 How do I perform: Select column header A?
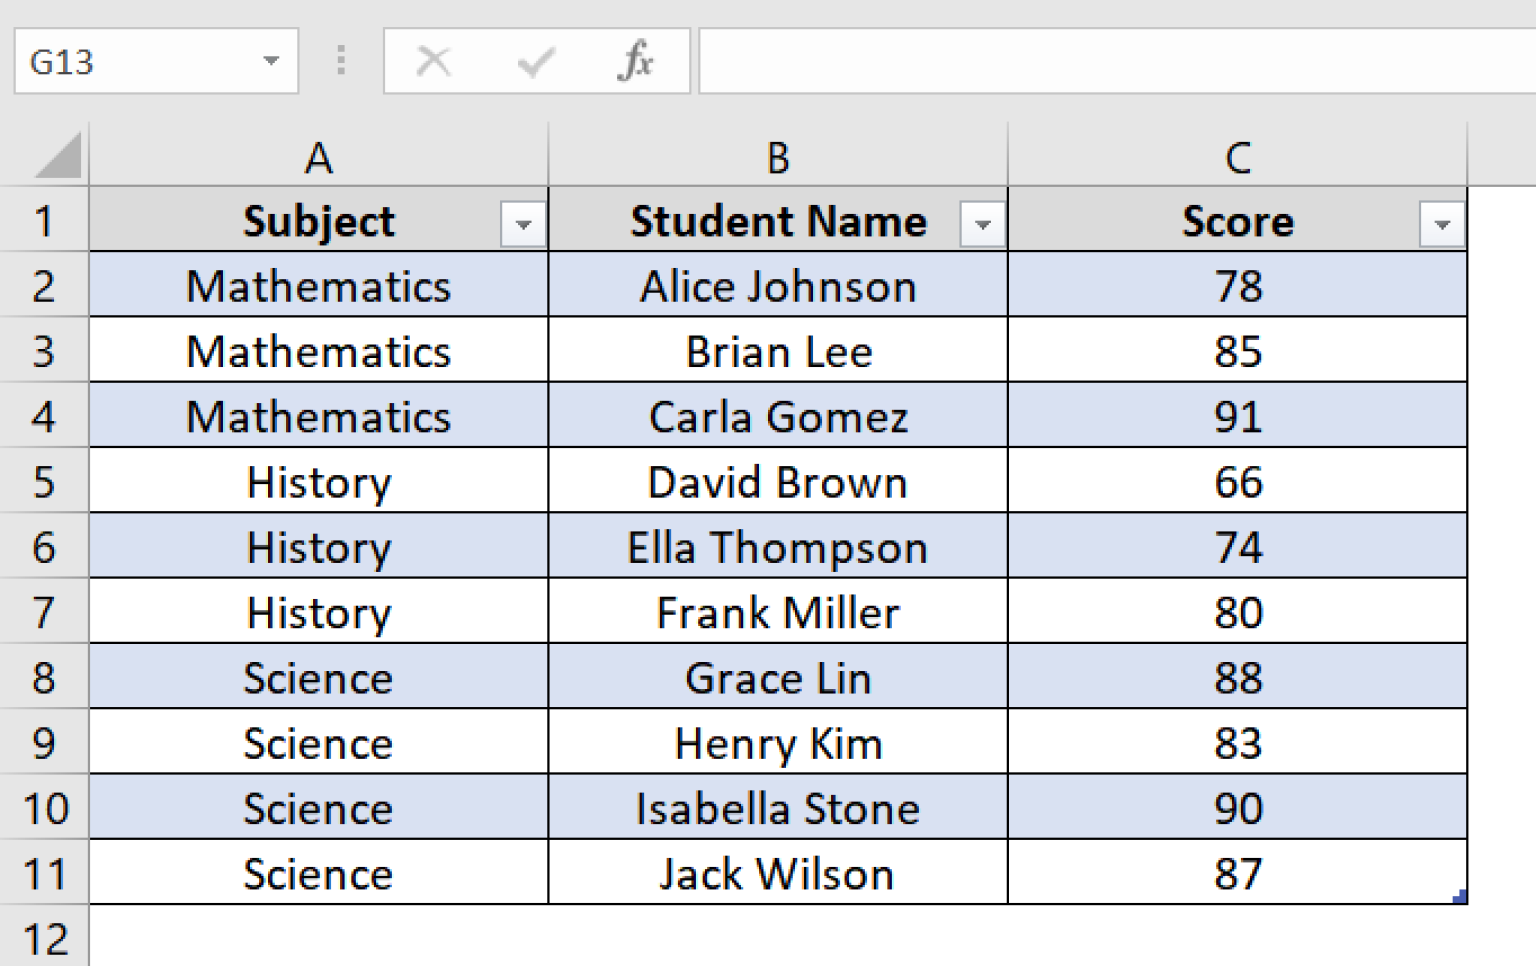[x=318, y=157]
